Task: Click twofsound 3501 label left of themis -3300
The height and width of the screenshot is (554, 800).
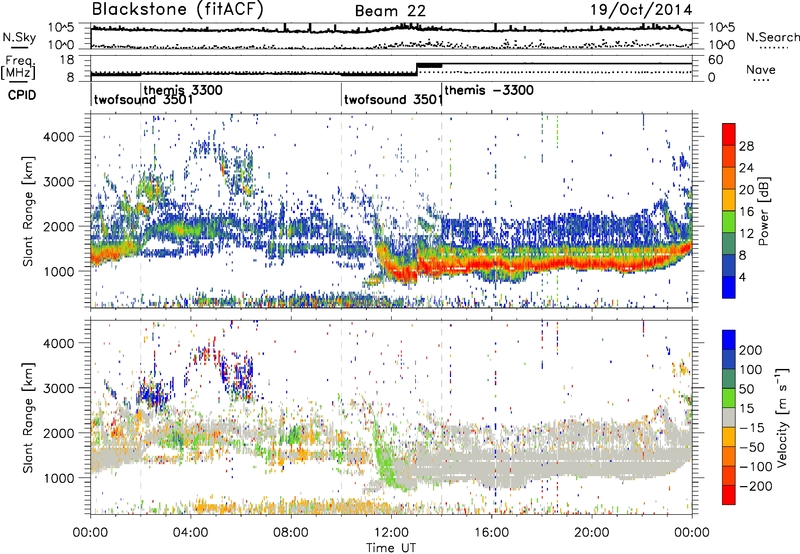Action: pos(393,99)
